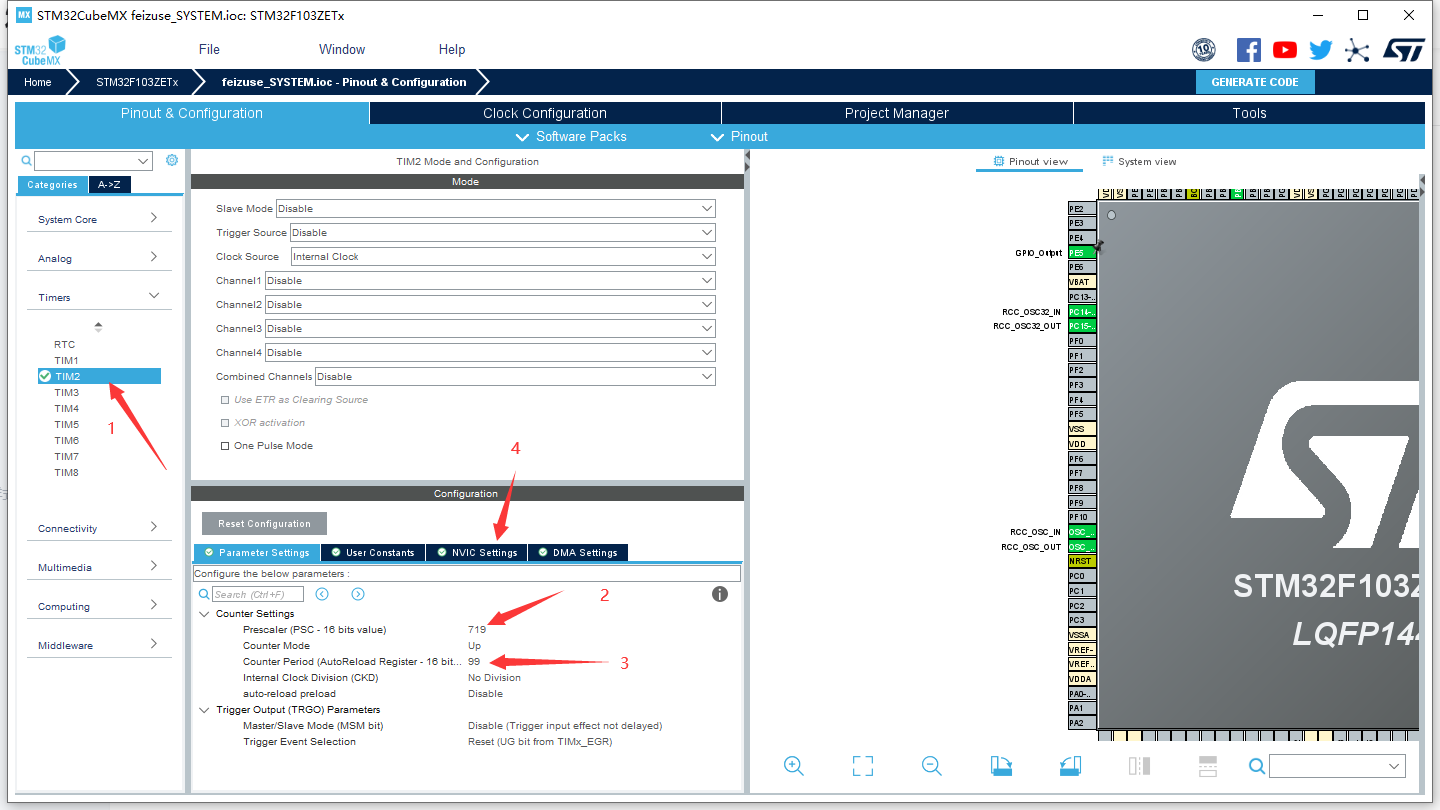Click the parameter search magnifier icon

(x=204, y=594)
